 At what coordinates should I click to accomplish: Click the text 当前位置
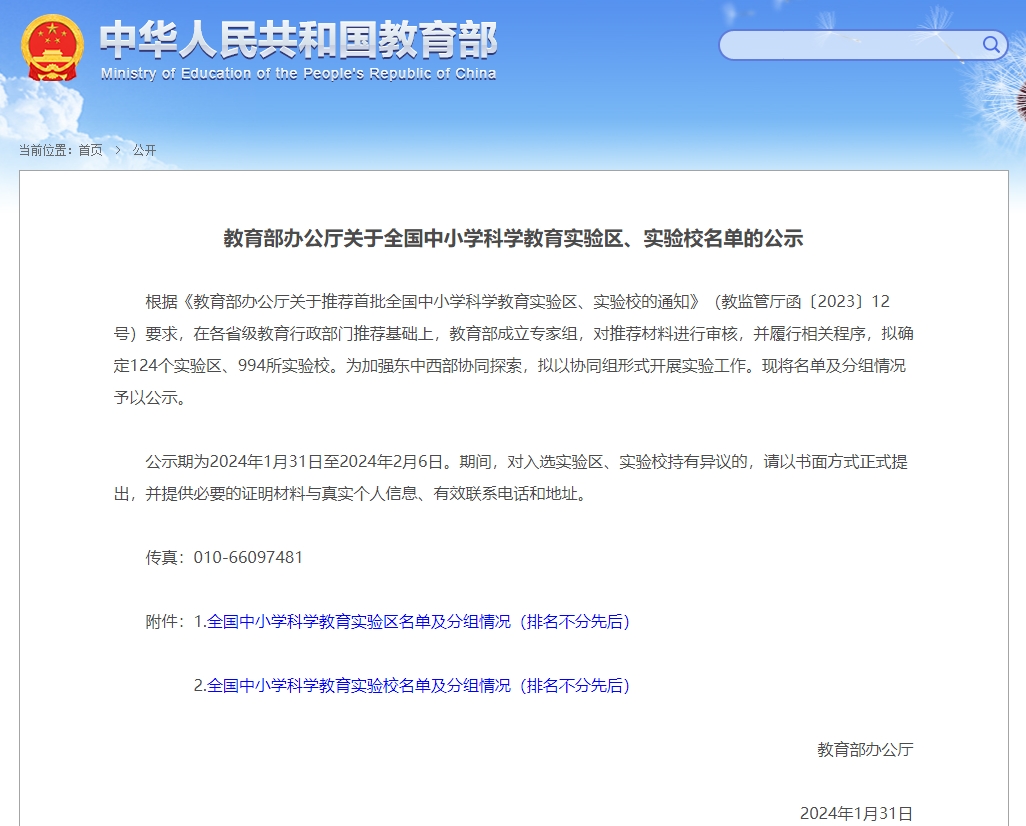click(43, 150)
